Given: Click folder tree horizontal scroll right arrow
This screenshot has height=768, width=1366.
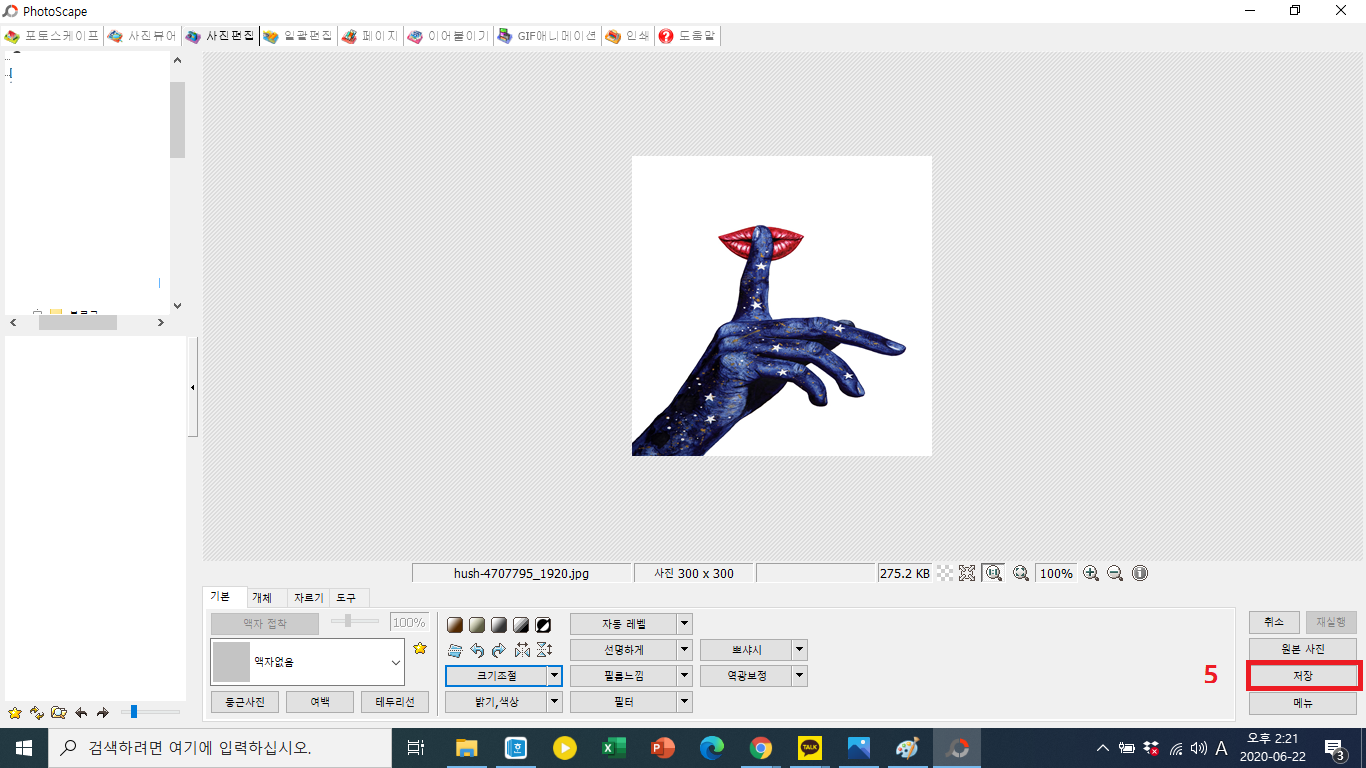Looking at the screenshot, I should pos(161,323).
